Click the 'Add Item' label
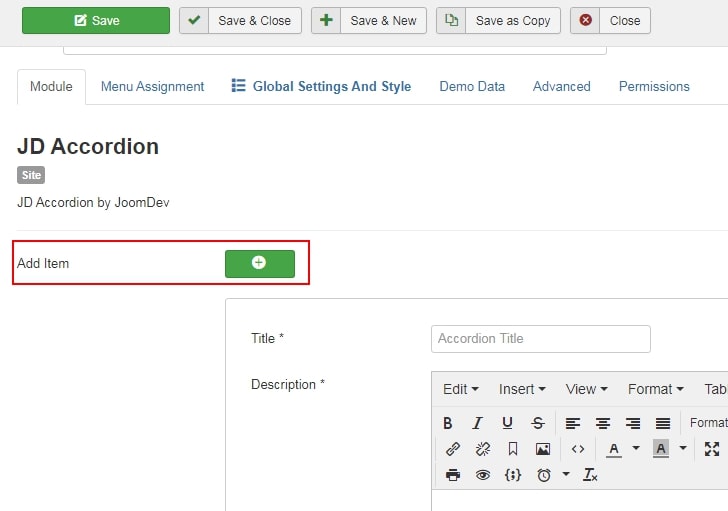Screen dimensions: 728x511 43,264
